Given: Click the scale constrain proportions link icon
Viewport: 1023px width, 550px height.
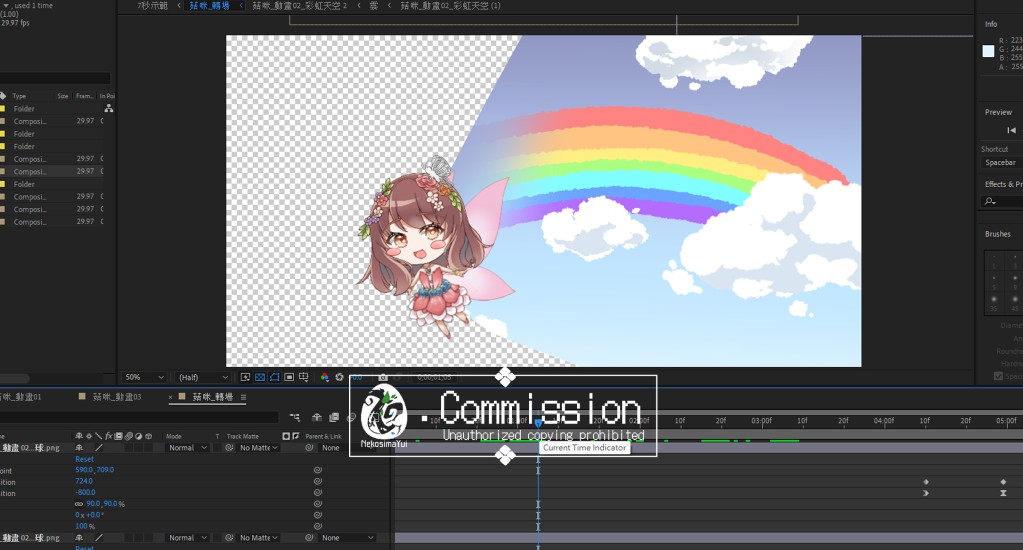Looking at the screenshot, I should tap(79, 503).
